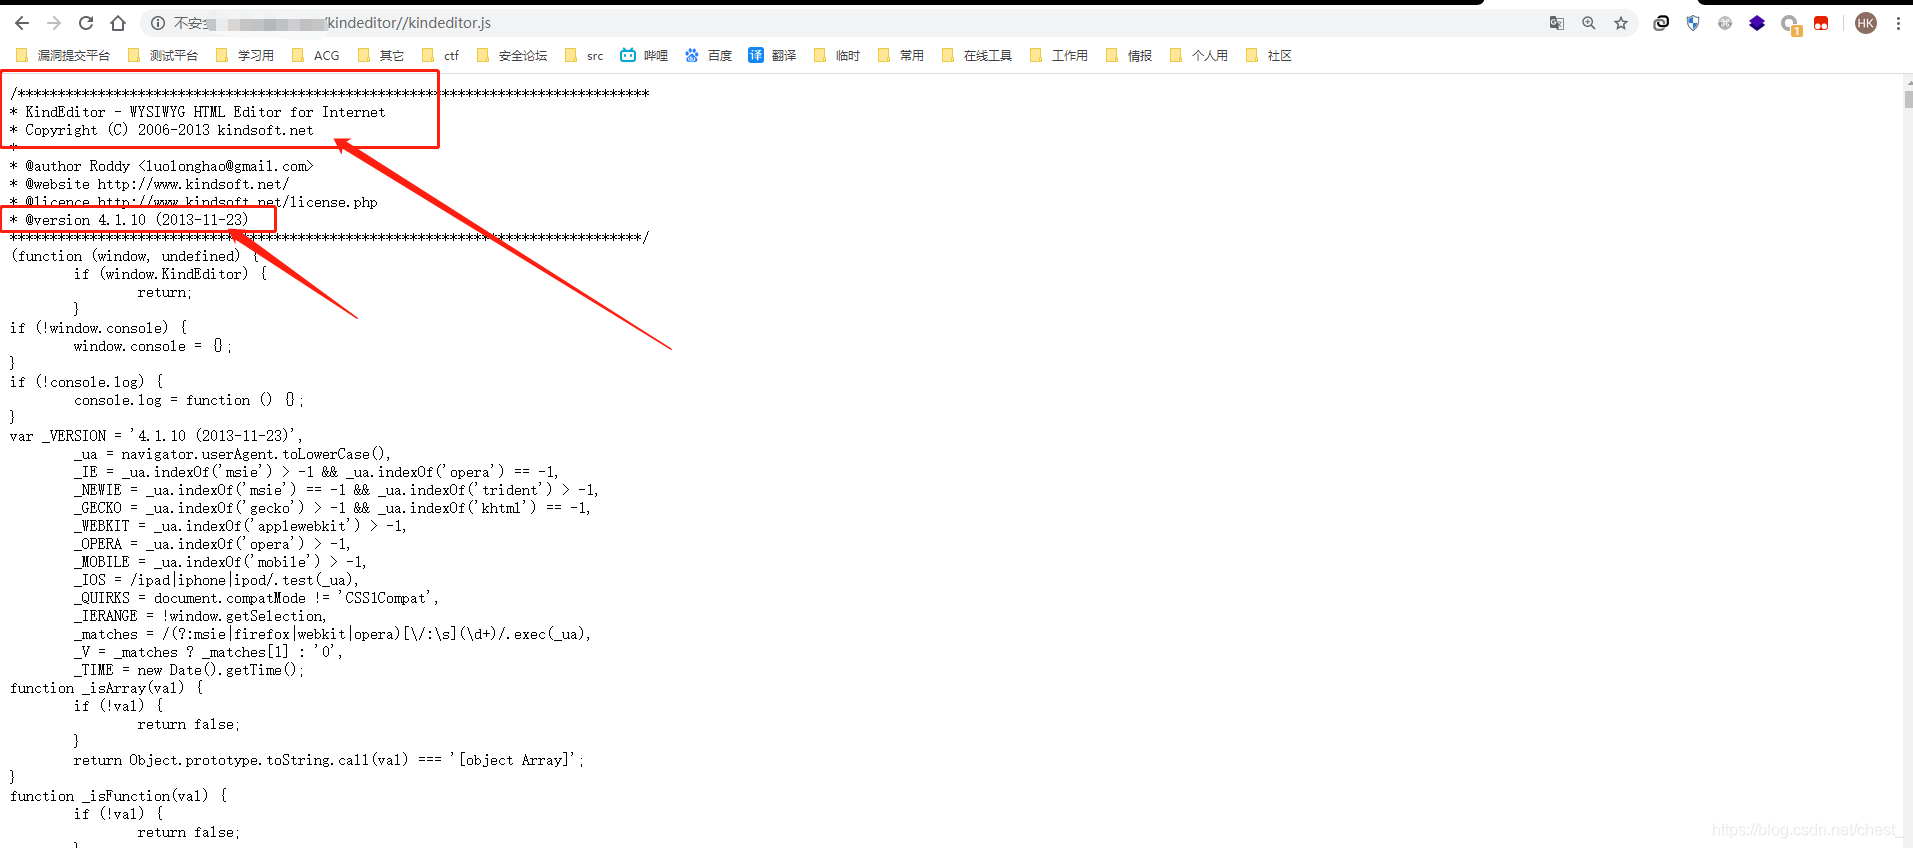Click '_MOBILE = _ua.indexOf' code line

(x=220, y=562)
